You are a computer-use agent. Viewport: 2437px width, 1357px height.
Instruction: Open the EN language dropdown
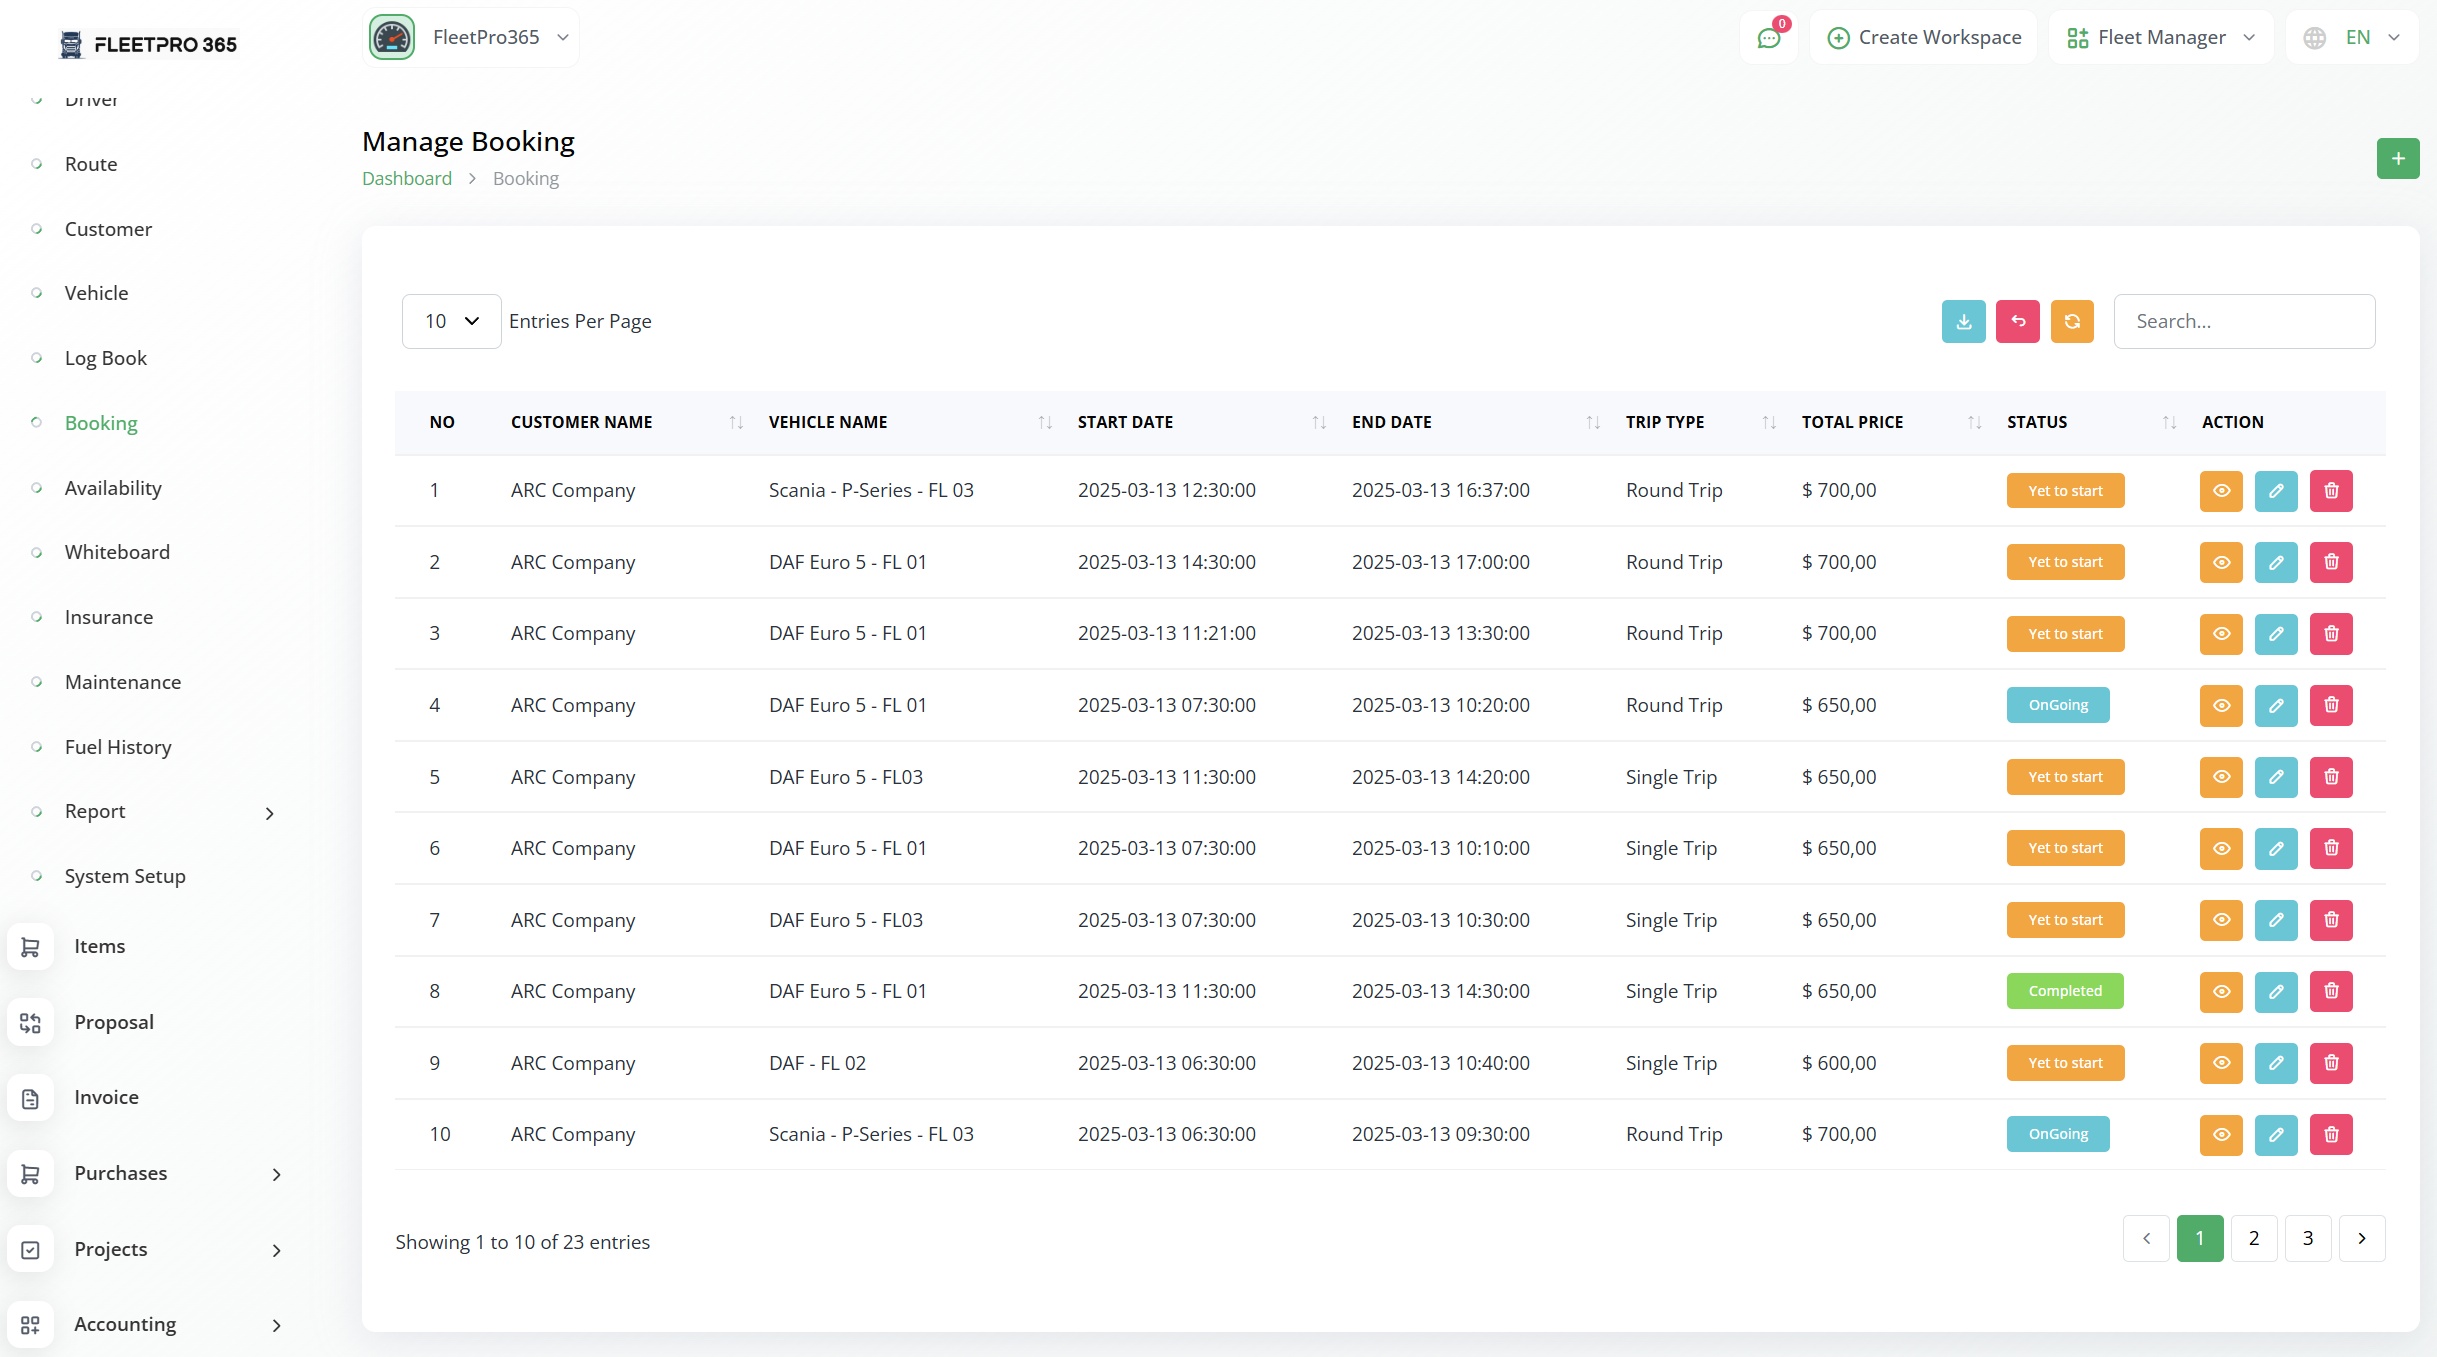pos(2351,38)
